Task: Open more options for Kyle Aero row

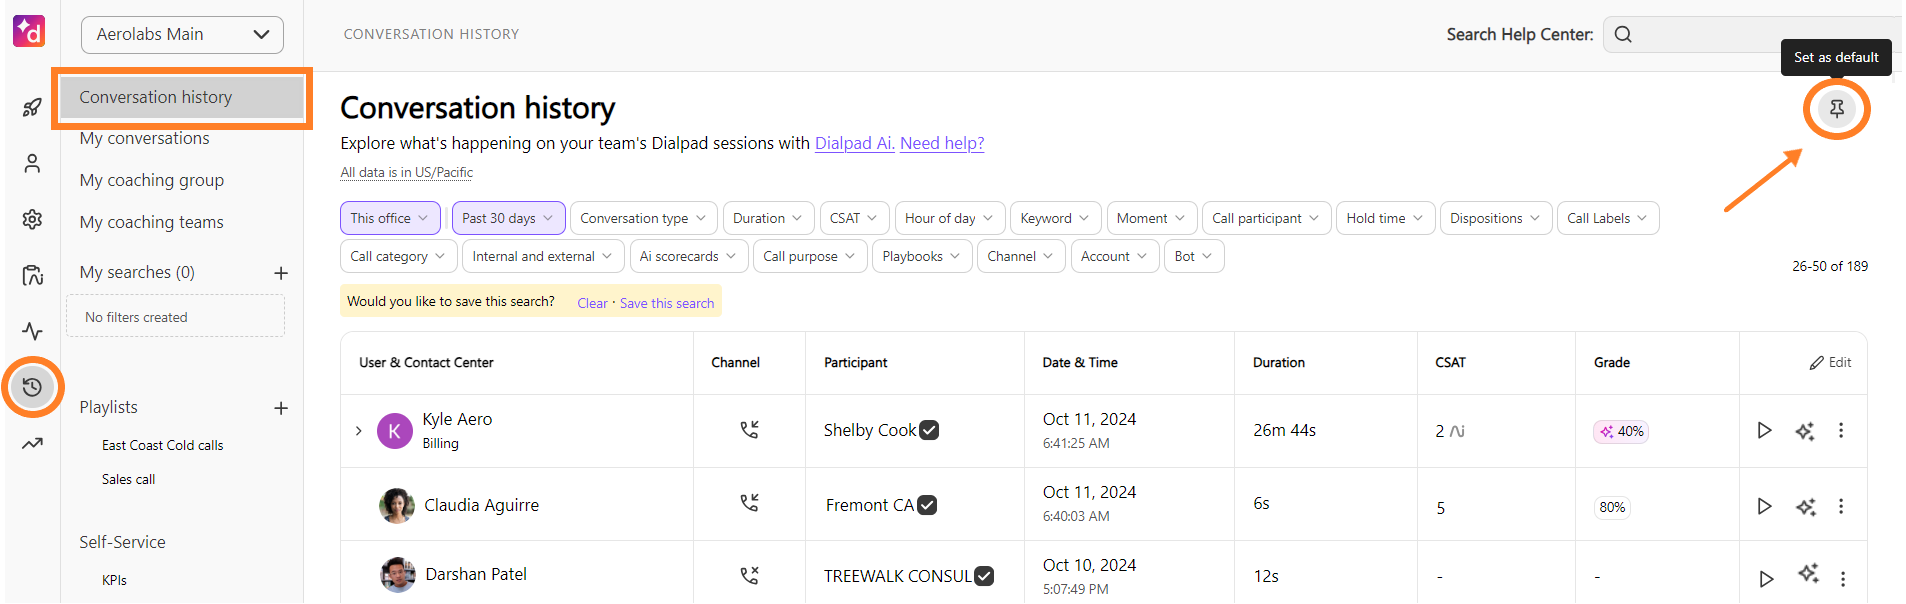Action: coord(1841,430)
